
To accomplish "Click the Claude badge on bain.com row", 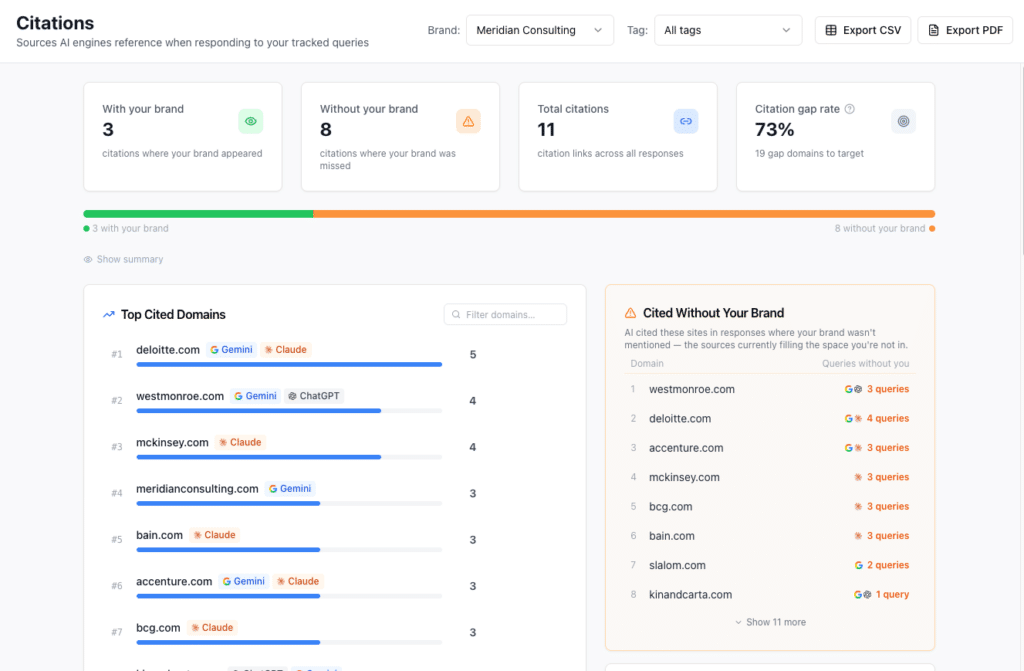I will 214,535.
